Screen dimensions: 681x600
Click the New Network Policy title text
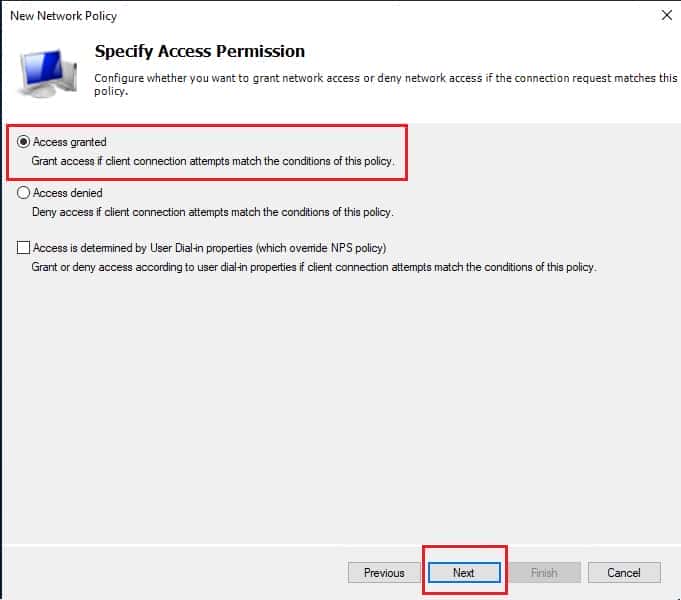[x=63, y=16]
